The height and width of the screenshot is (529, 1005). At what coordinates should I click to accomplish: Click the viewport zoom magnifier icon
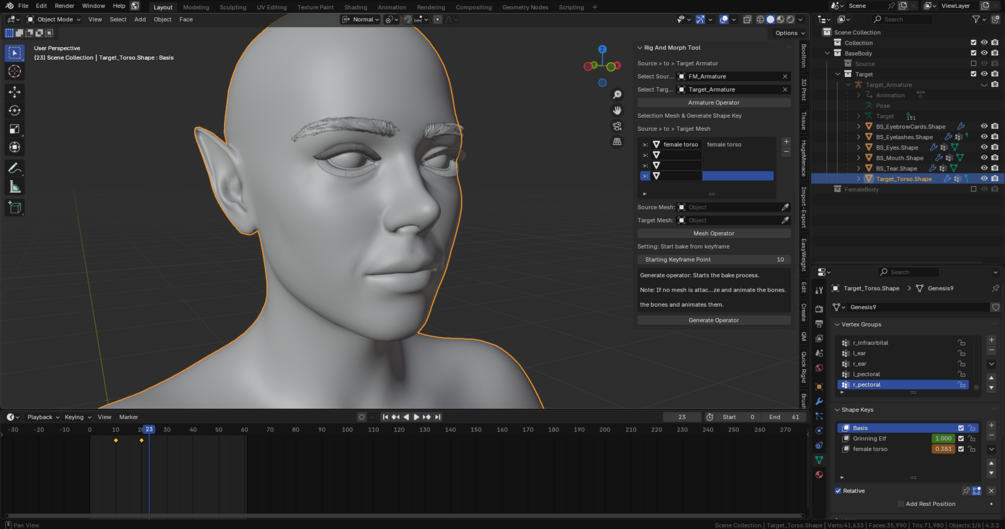point(617,95)
